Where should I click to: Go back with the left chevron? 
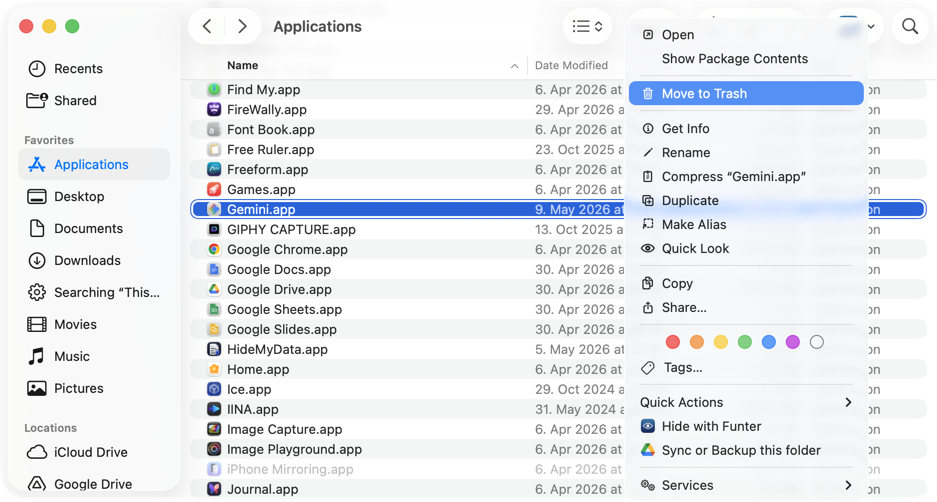[207, 26]
